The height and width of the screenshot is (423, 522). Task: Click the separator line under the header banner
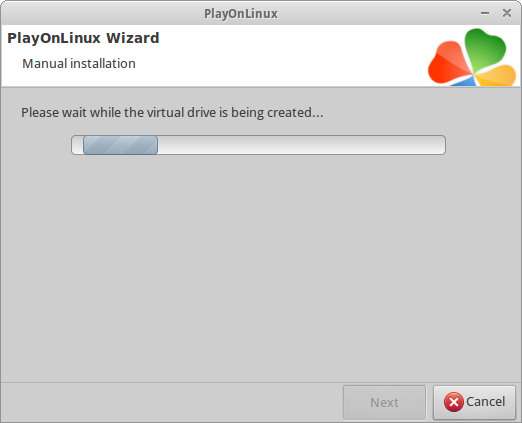coord(261,87)
